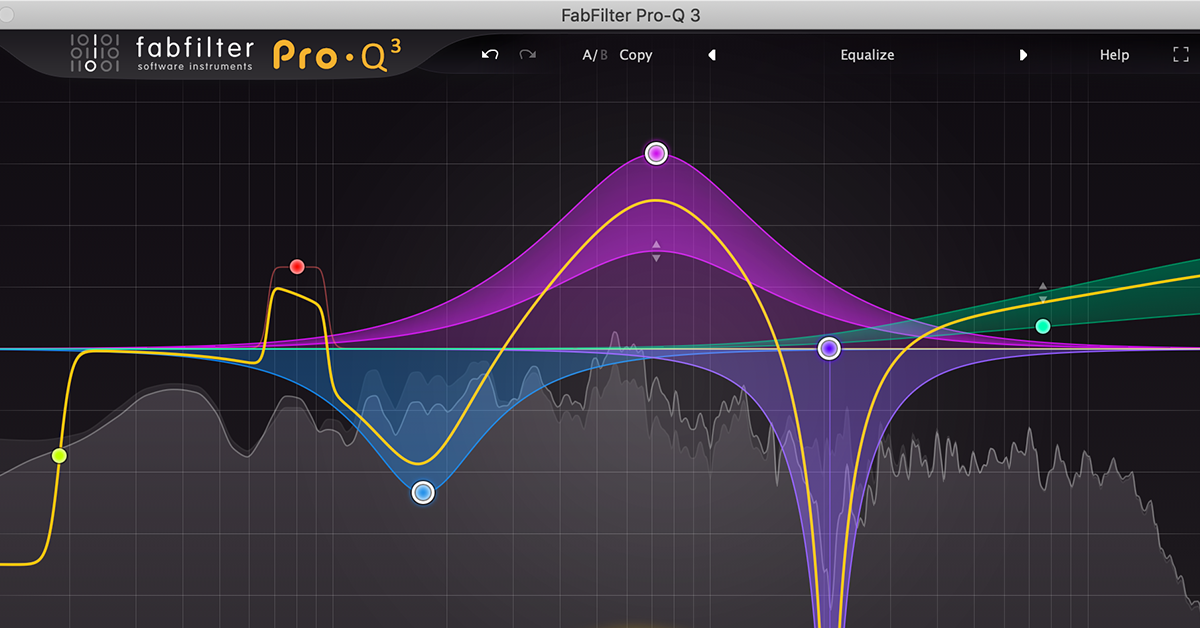Go to previous preset with left arrow

pyautogui.click(x=712, y=55)
